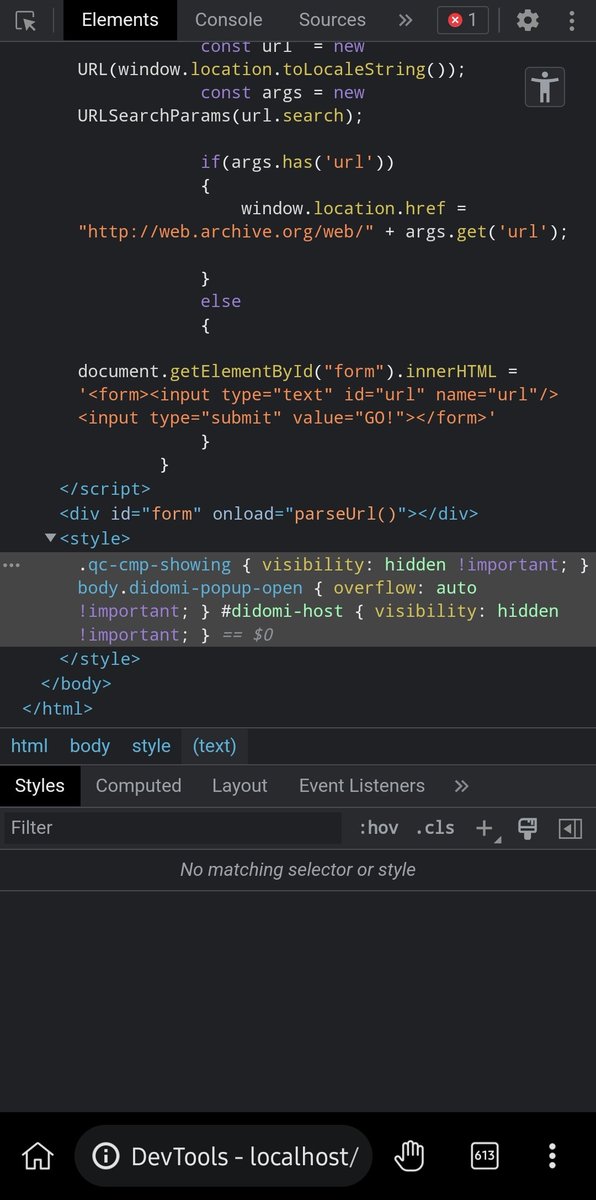The height and width of the screenshot is (1200, 596).
Task: Open the site info icon in address bar
Action: pos(105,1157)
